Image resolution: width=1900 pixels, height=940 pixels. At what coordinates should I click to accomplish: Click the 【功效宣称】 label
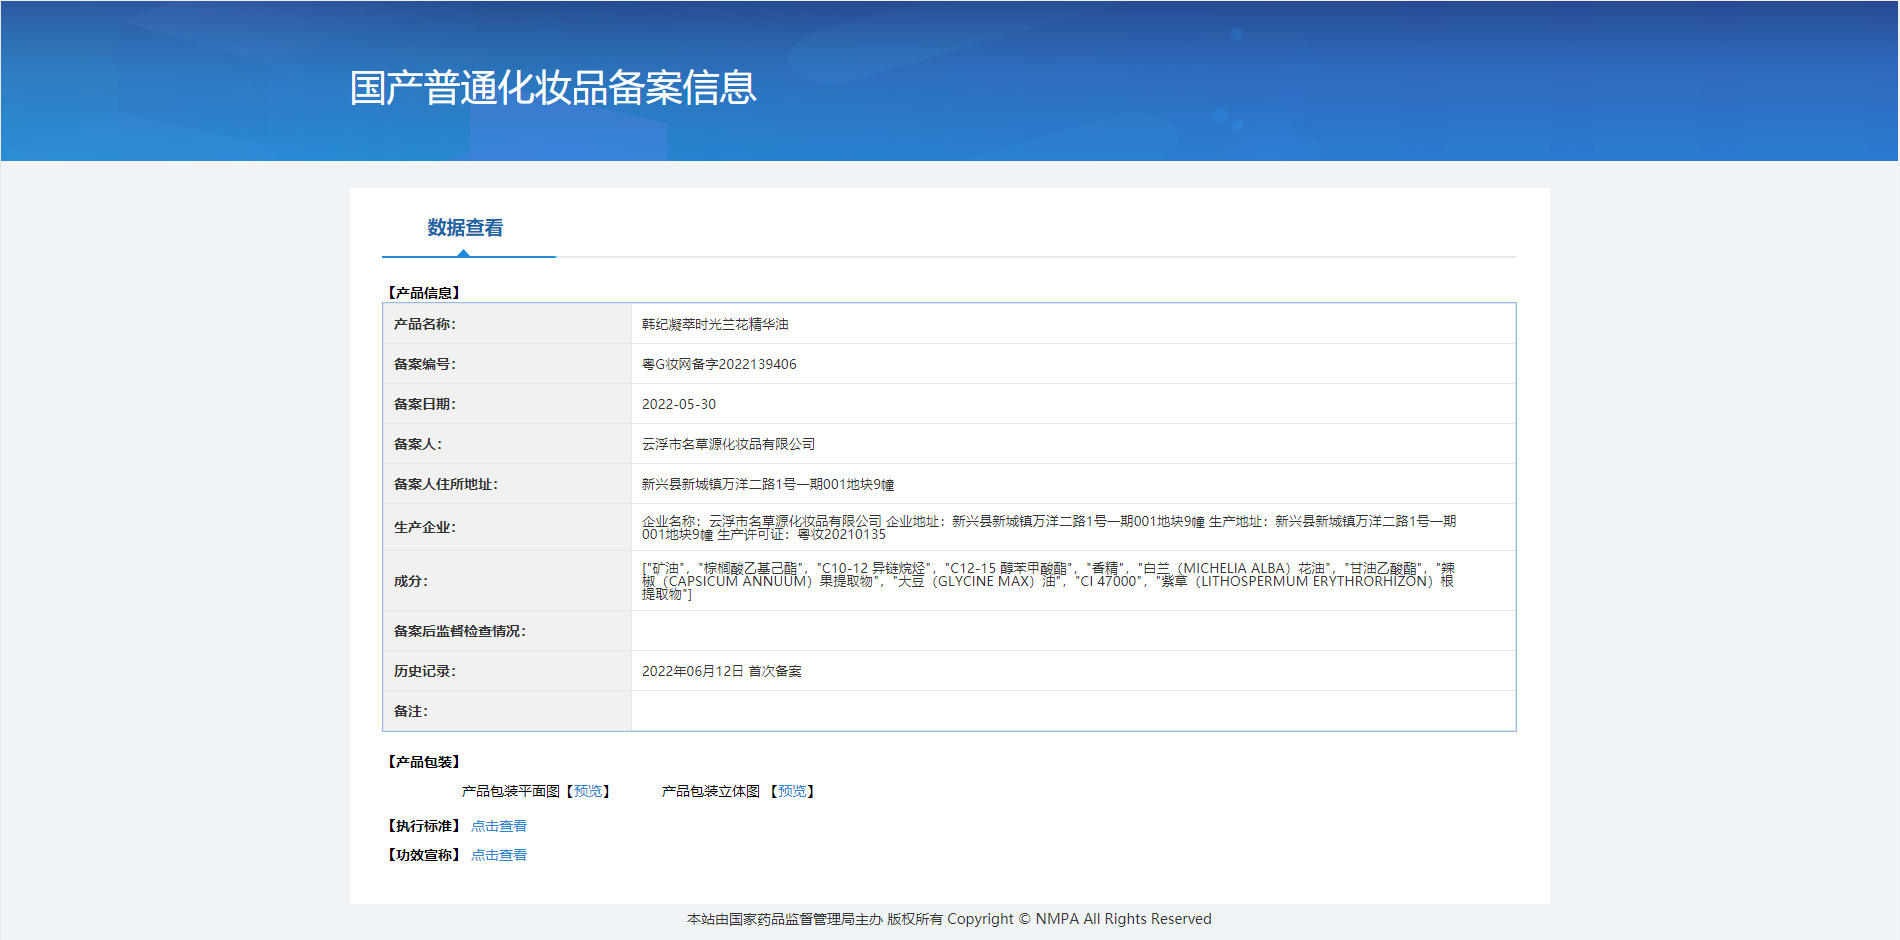pyautogui.click(x=424, y=855)
